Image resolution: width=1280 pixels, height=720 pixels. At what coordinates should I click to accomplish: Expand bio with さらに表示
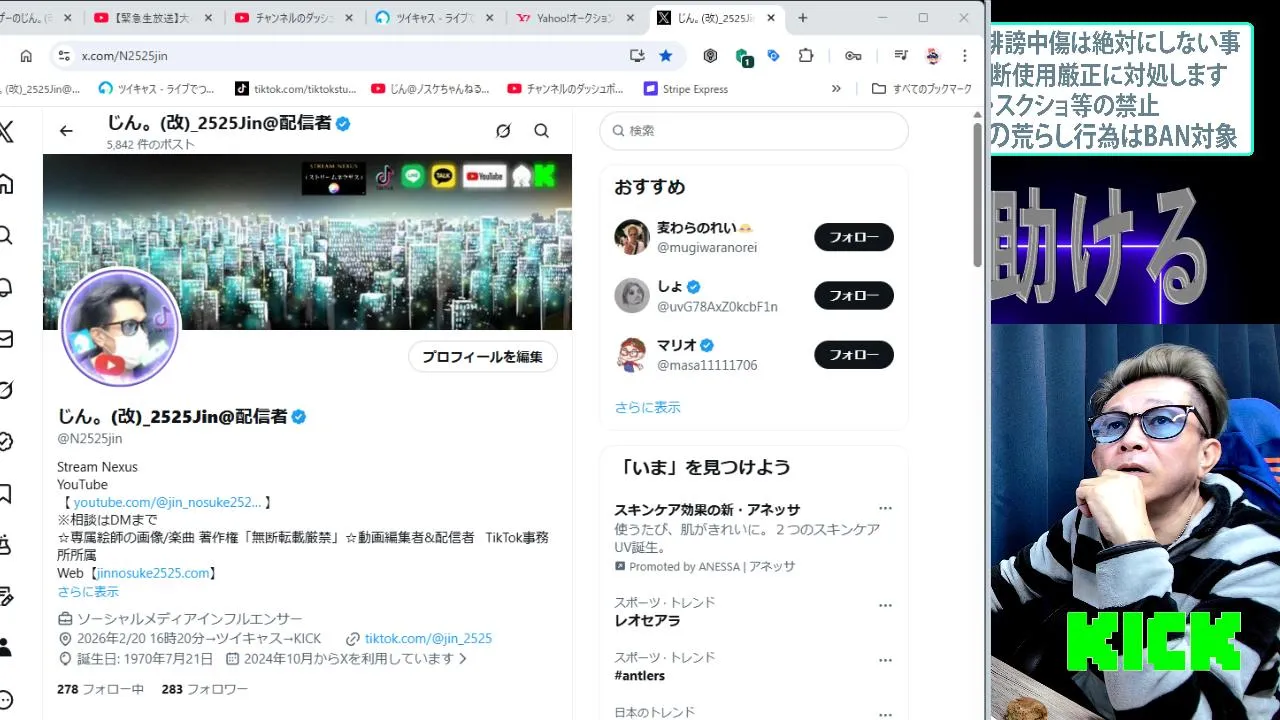[x=88, y=591]
